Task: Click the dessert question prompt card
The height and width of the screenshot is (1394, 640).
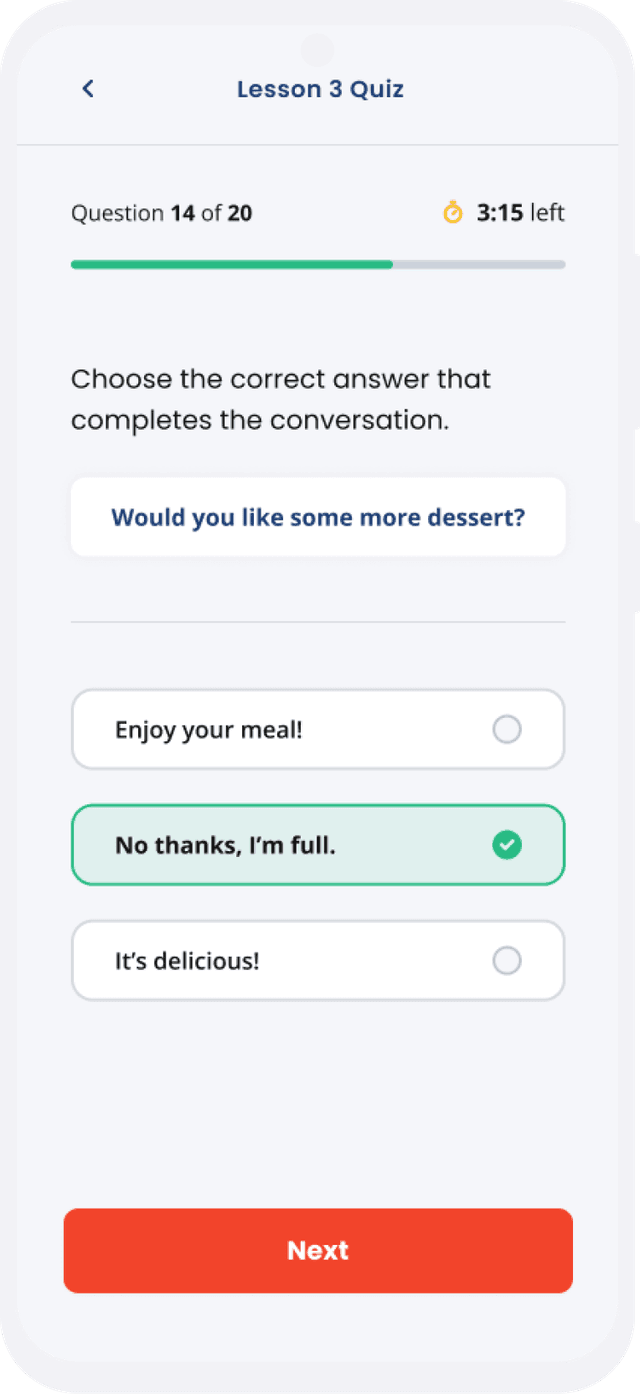Action: click(318, 517)
